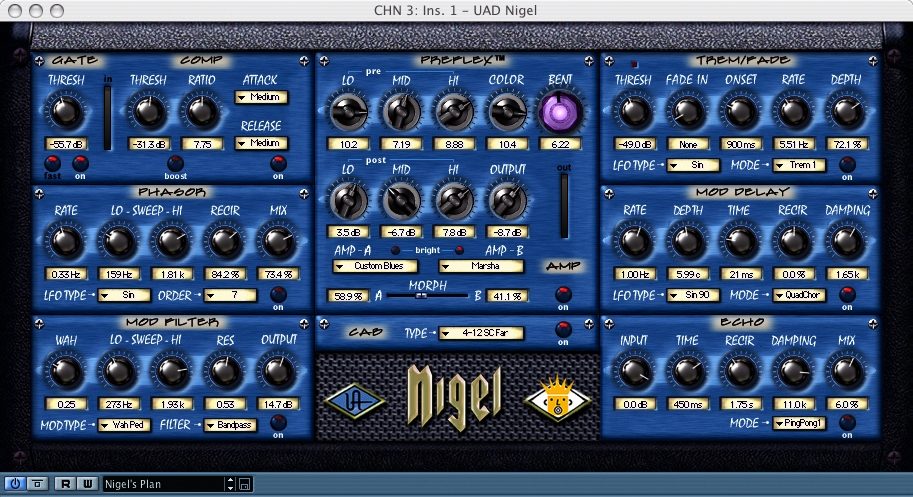913x497 pixels.
Task: Click the crowned Nigel mascot logo
Action: point(557,399)
